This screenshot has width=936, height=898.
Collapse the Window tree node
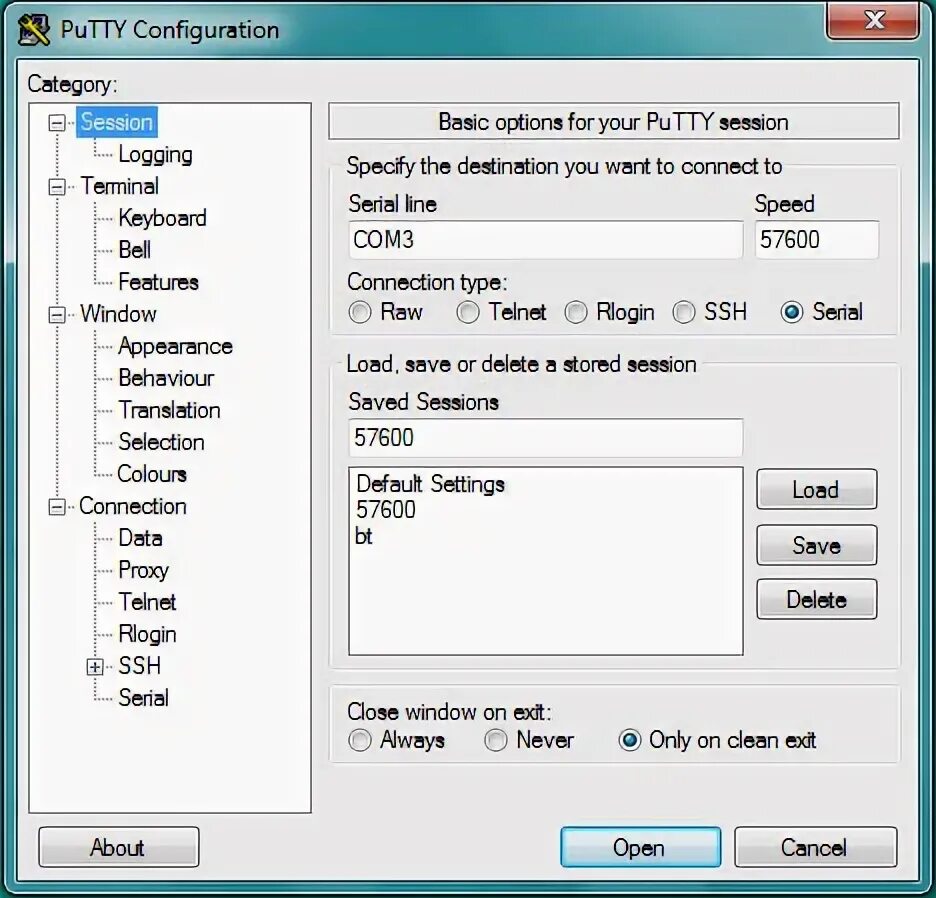[x=57, y=315]
